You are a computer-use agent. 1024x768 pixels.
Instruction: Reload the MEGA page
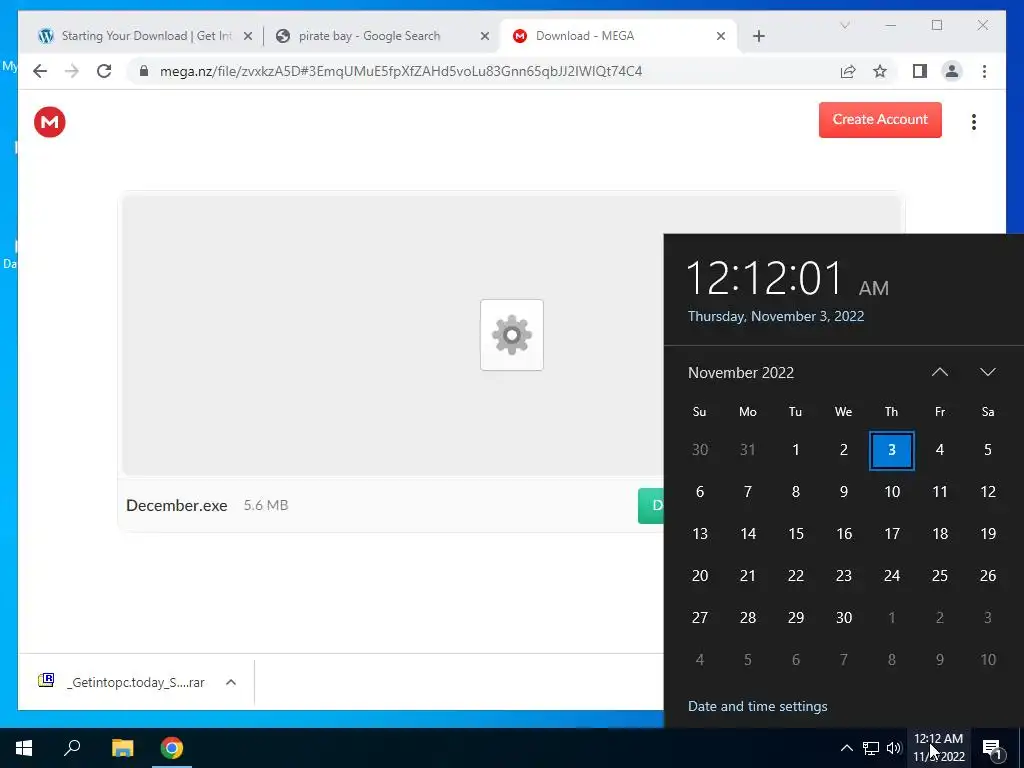(x=104, y=71)
